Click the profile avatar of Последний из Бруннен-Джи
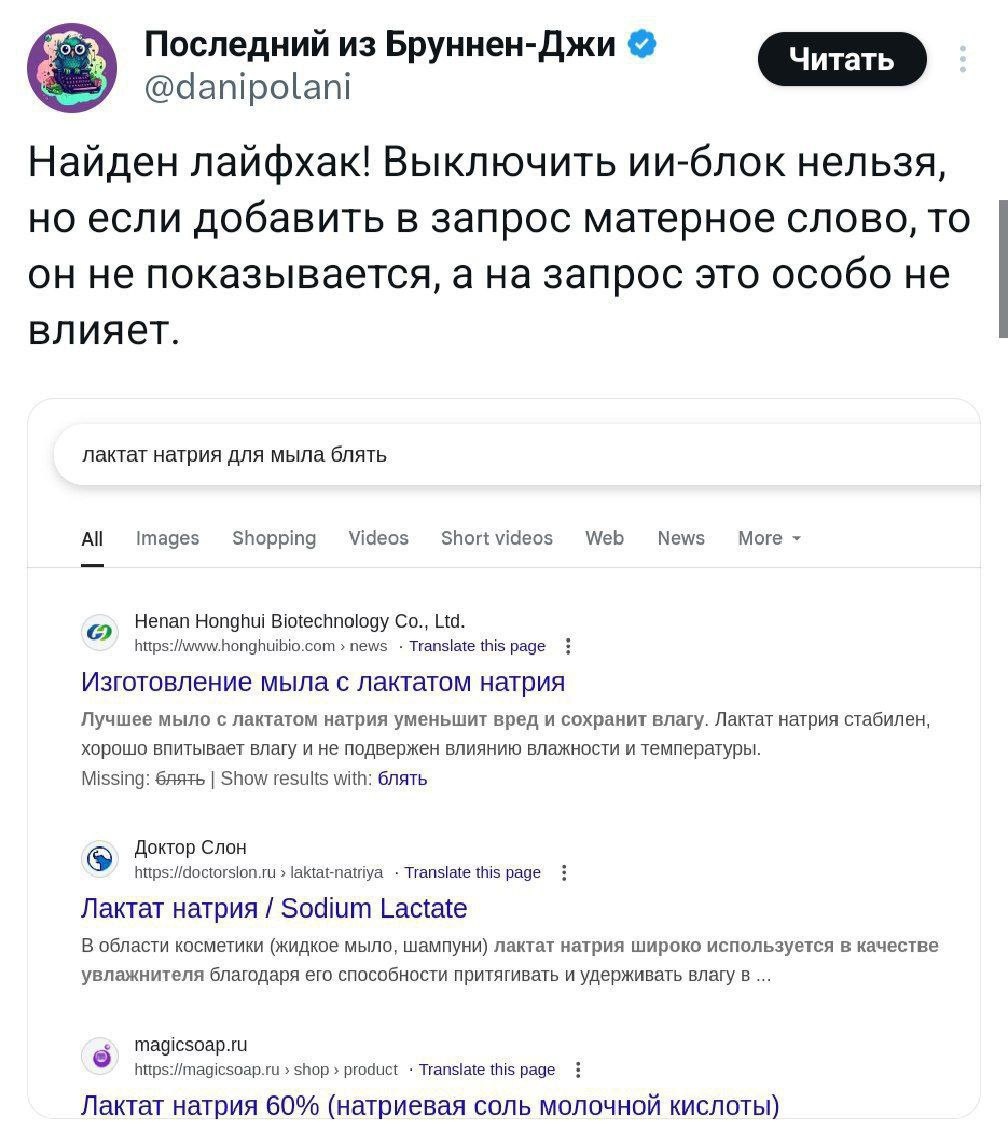 coord(71,67)
